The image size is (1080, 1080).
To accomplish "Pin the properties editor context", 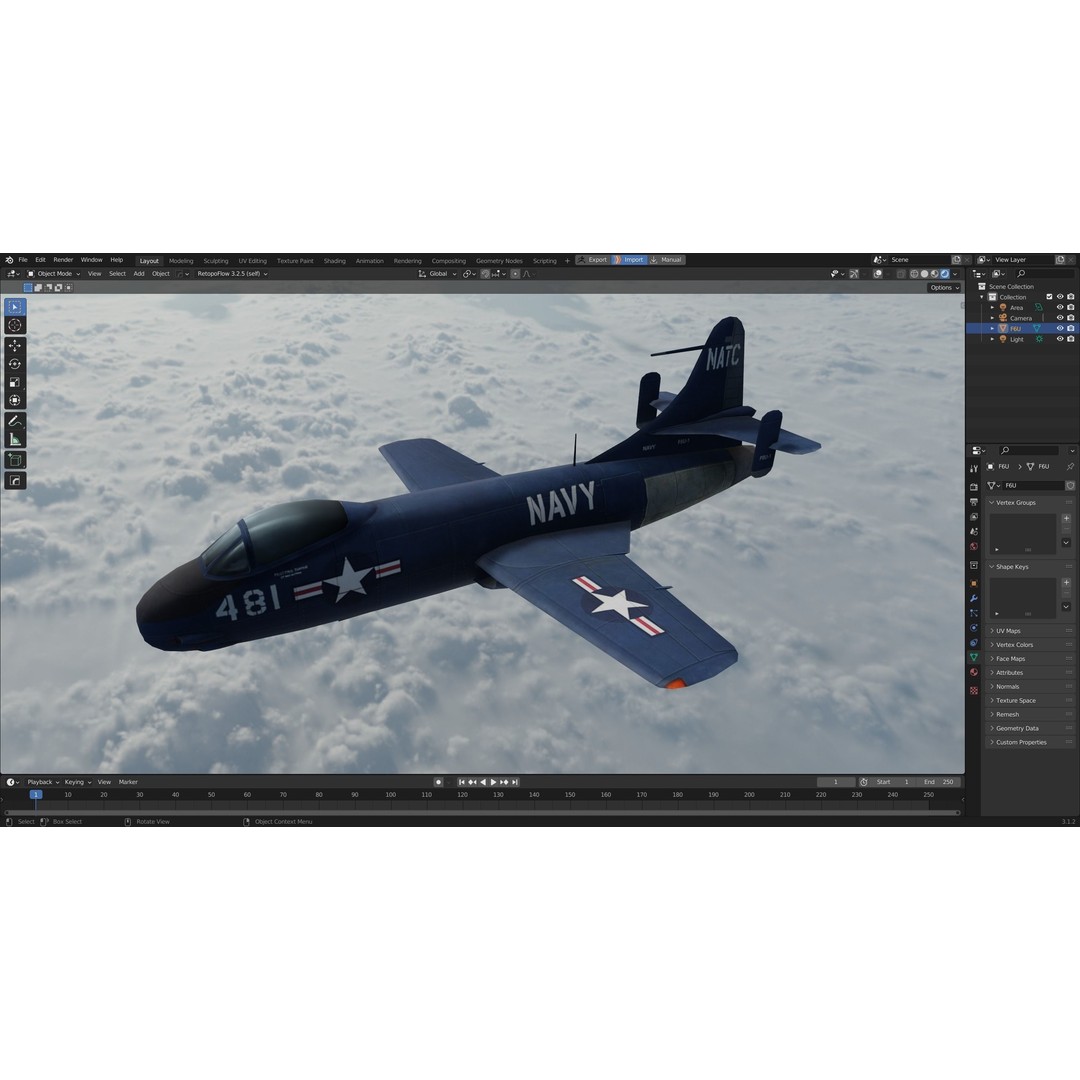I will tap(1070, 466).
